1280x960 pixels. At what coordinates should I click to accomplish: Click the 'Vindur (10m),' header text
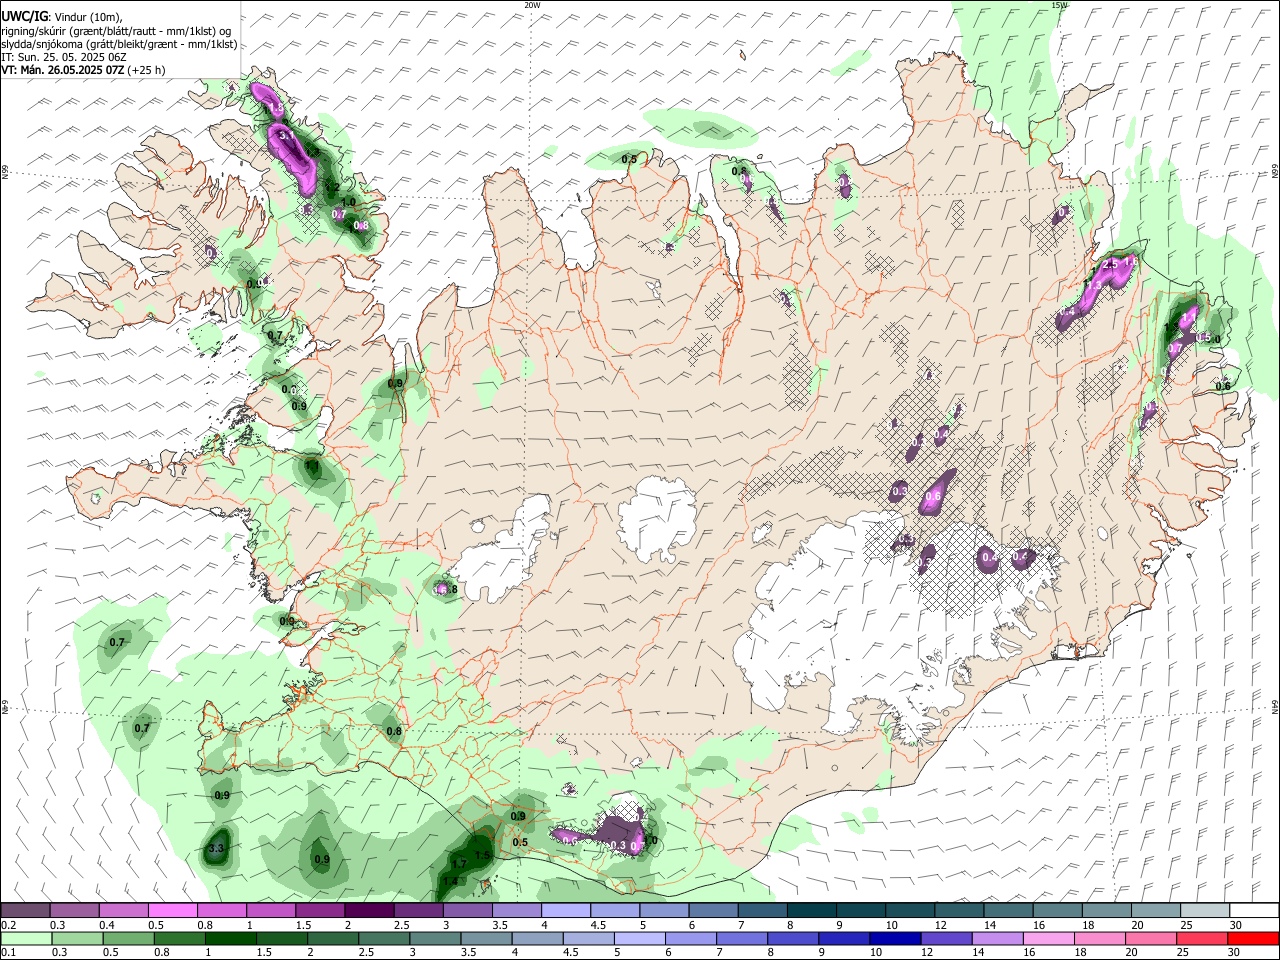click(86, 17)
